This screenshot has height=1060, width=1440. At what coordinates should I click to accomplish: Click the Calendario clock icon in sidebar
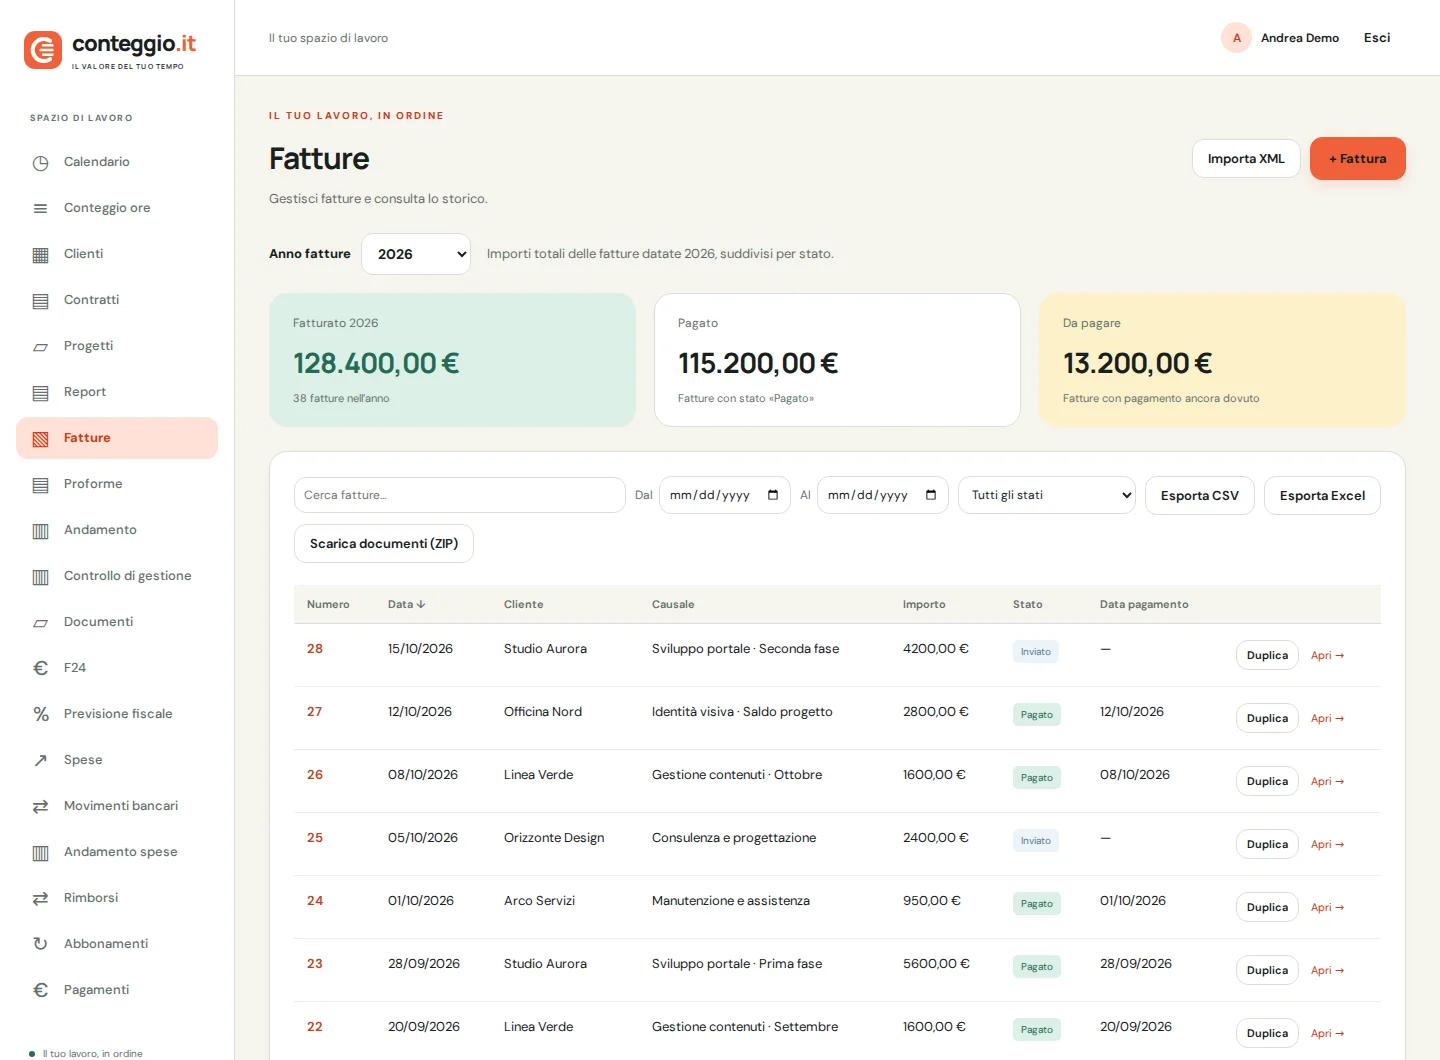tap(40, 163)
